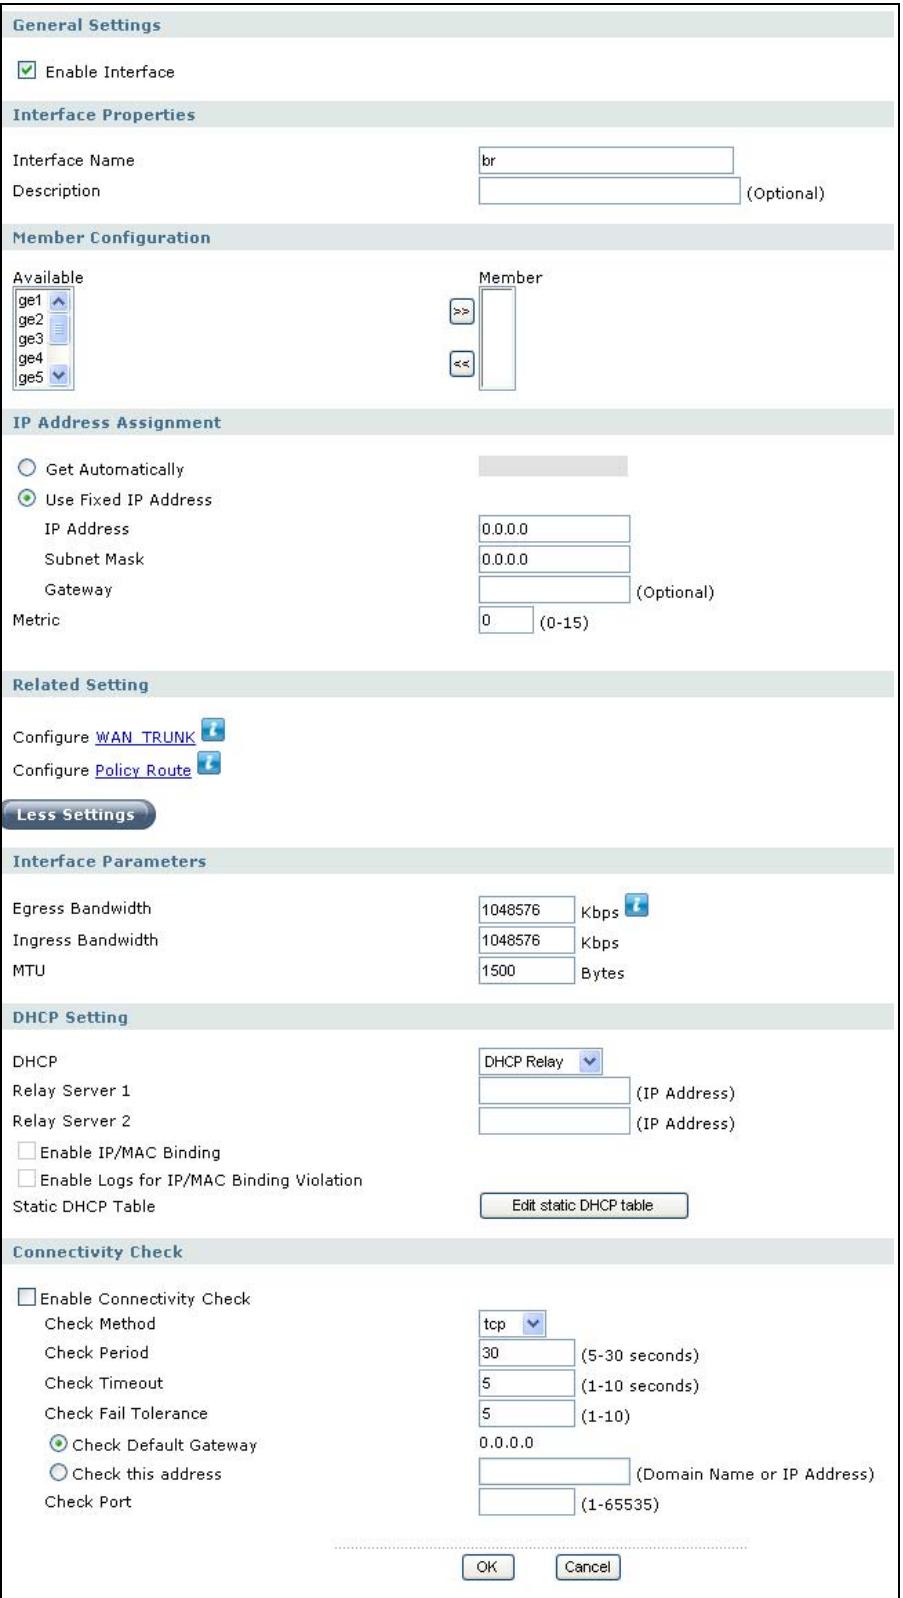Screen dimensions: 903x1598
Task: Select ge4 in the Available list
Action: tap(31, 358)
